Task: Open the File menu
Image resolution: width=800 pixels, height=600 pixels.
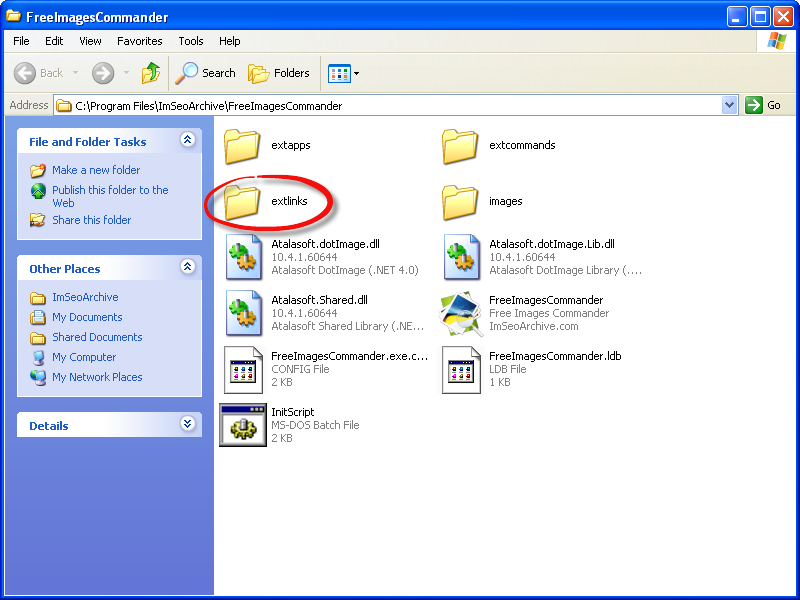Action: [x=21, y=41]
